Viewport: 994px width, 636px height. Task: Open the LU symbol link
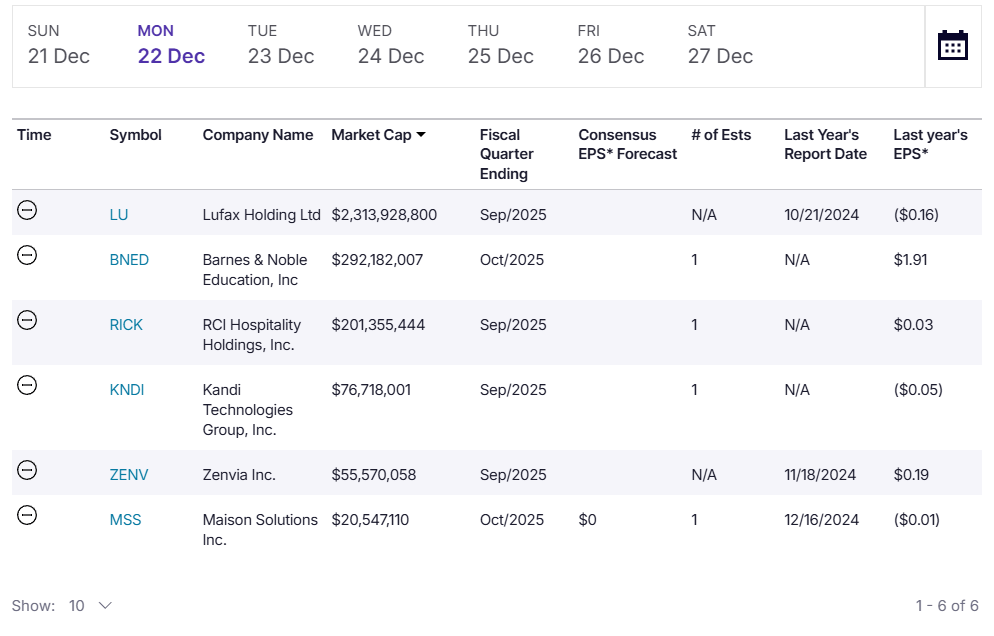click(x=119, y=215)
